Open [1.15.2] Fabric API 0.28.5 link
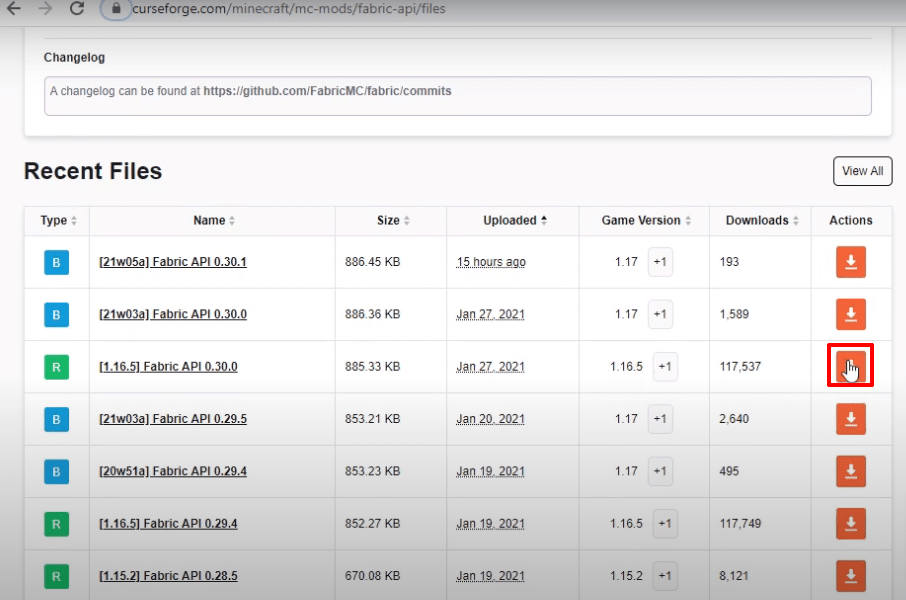The width and height of the screenshot is (906, 600). click(168, 576)
